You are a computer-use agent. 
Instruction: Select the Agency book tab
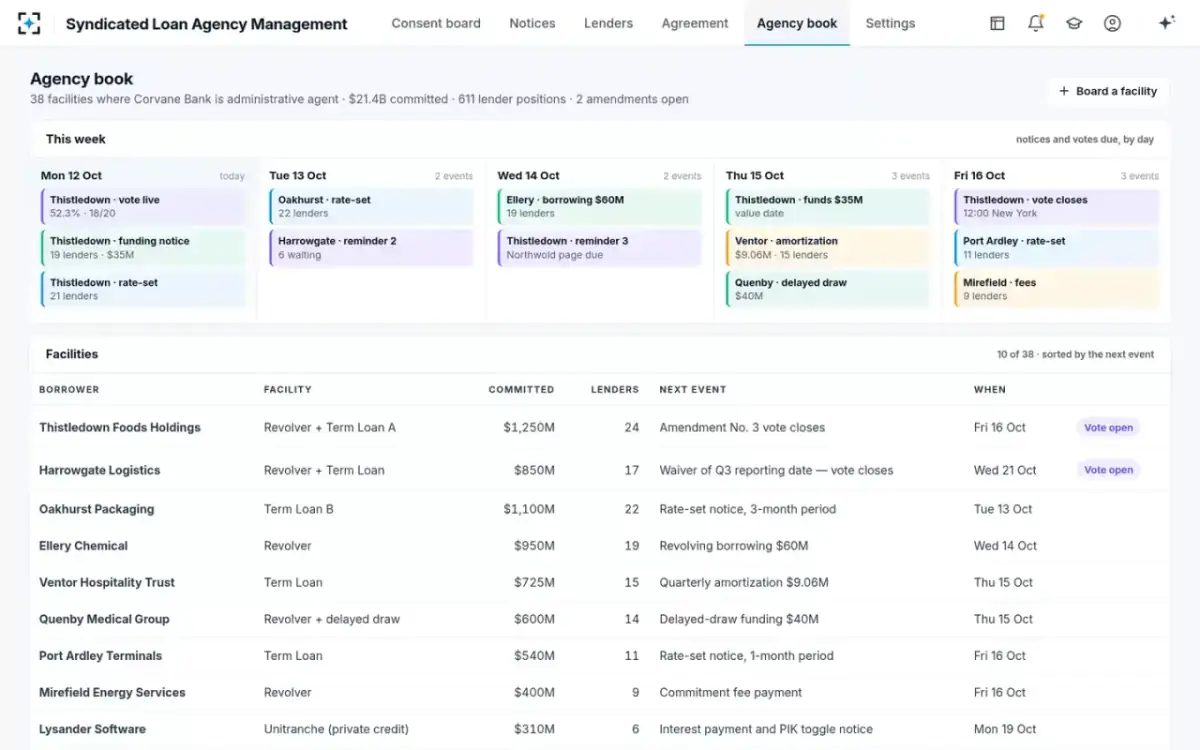coord(797,23)
